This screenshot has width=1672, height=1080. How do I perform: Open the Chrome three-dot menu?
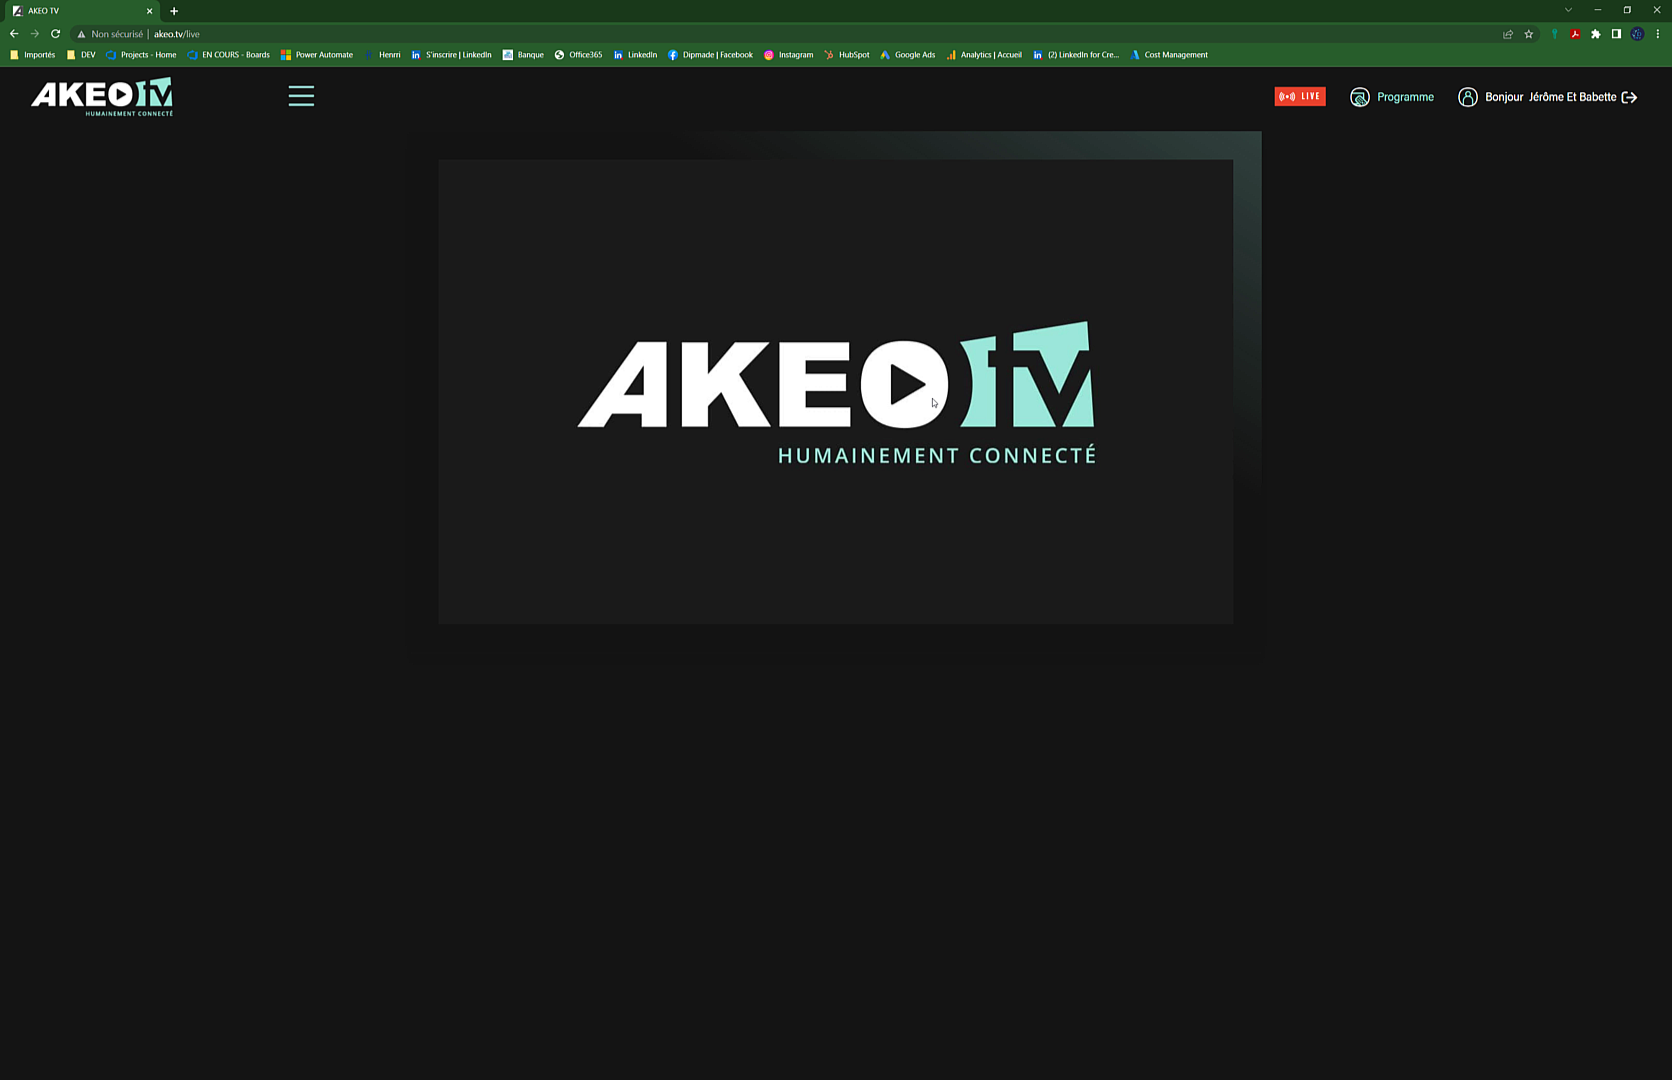point(1657,34)
